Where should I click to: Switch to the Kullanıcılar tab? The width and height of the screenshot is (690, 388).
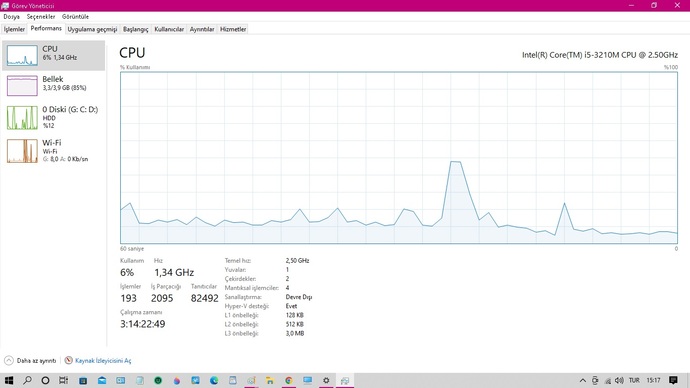[169, 29]
